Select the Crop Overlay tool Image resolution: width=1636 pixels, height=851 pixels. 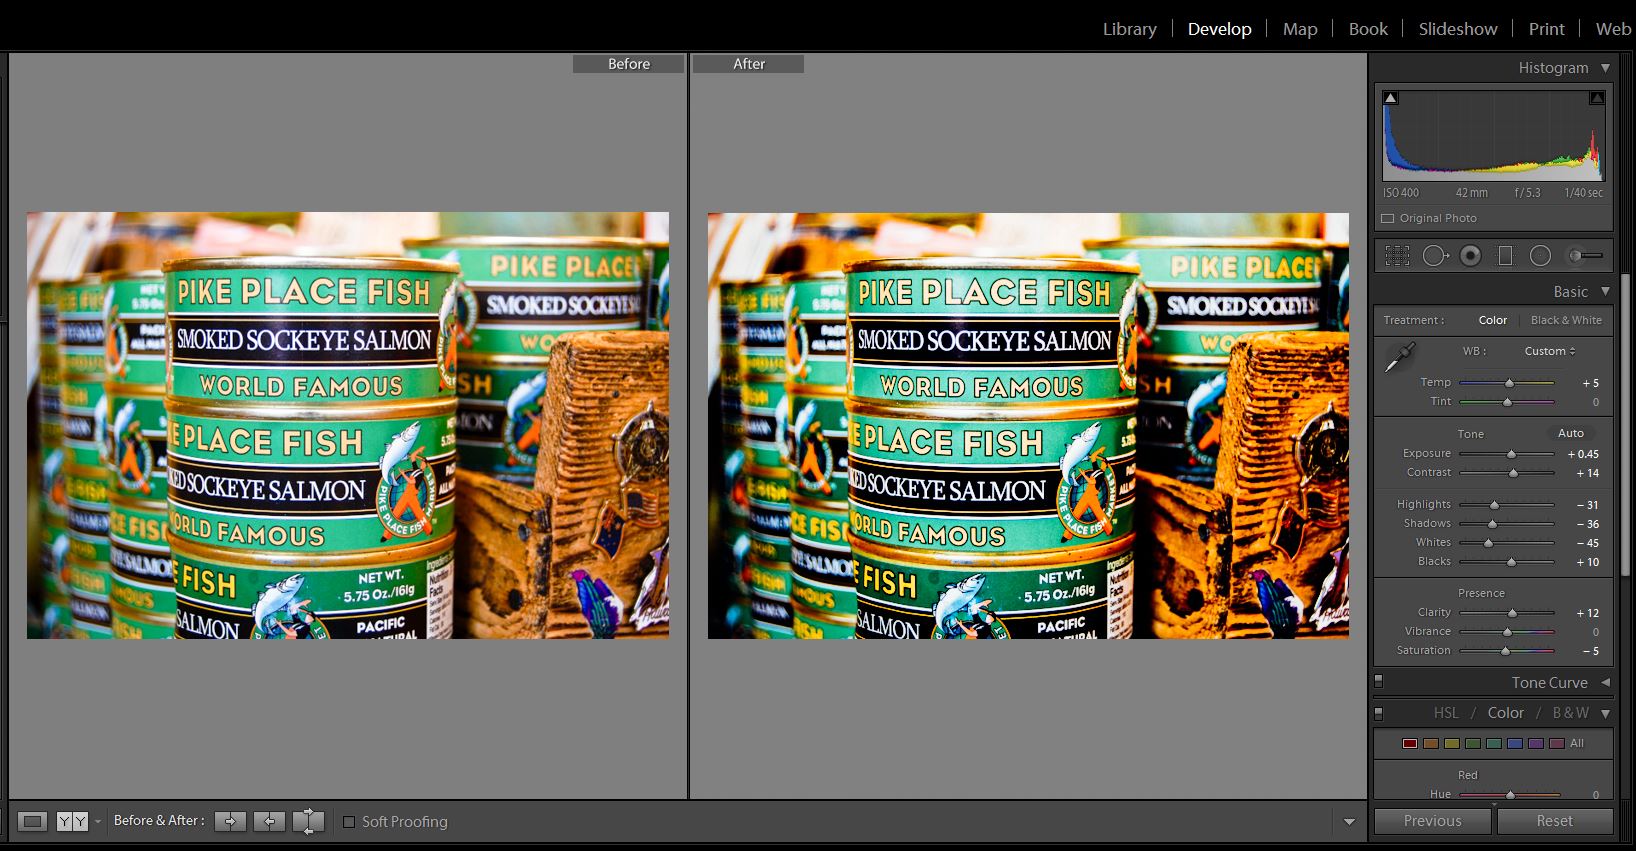[x=1397, y=256]
